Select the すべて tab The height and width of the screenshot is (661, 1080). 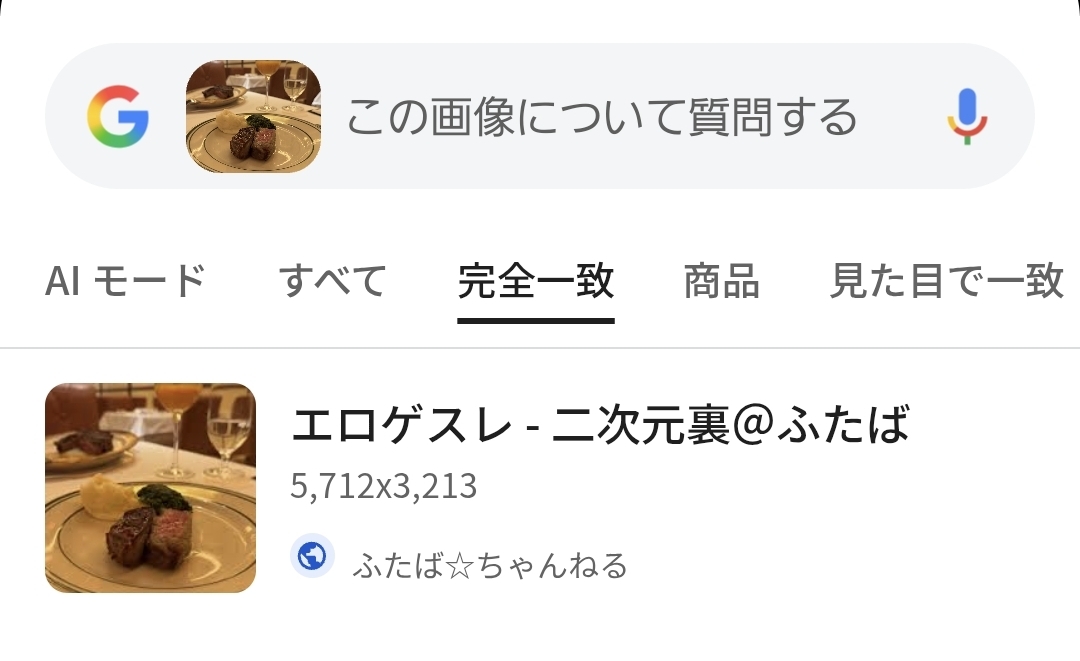332,280
